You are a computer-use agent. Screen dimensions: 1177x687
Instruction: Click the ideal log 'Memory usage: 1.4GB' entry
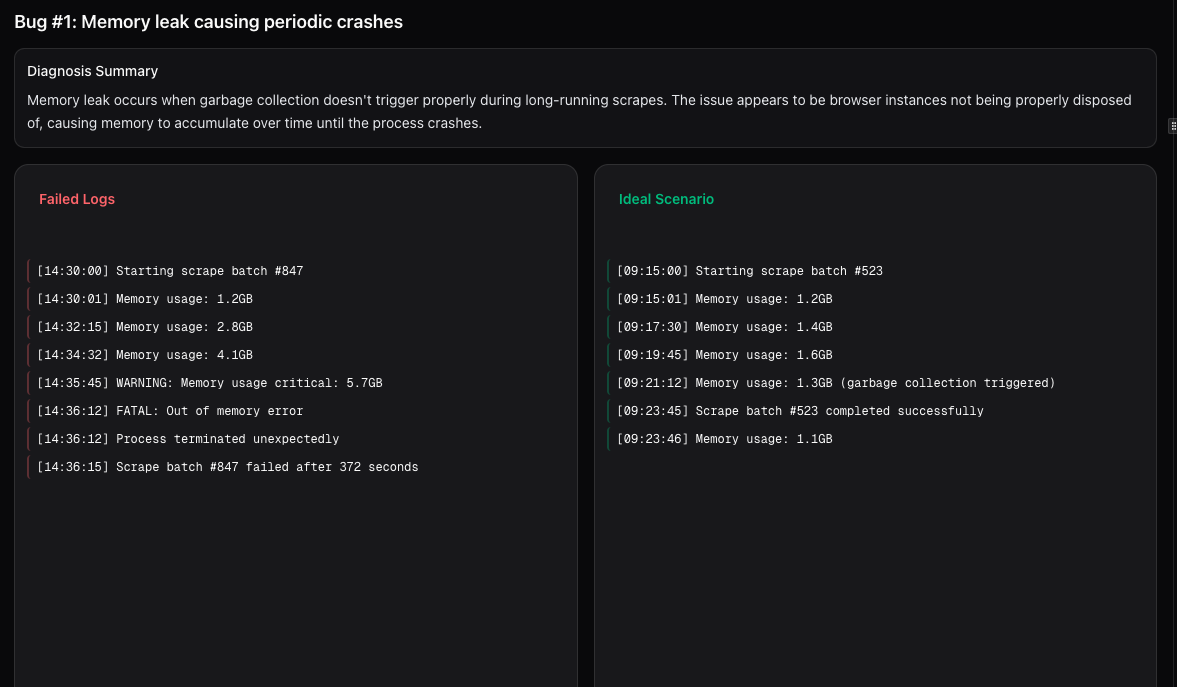coord(725,327)
